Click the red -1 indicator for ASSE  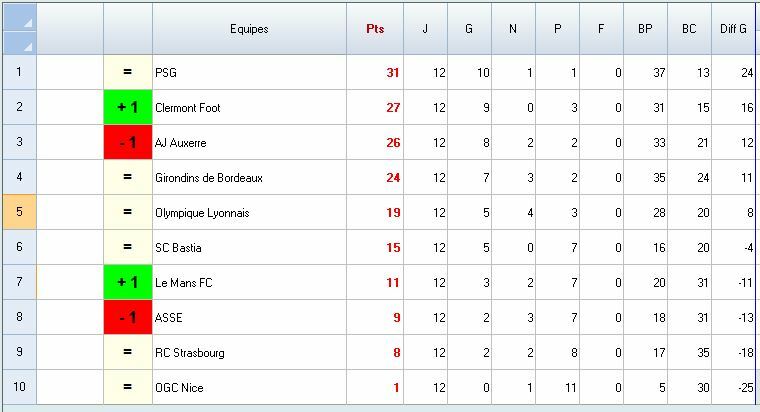coord(128,317)
